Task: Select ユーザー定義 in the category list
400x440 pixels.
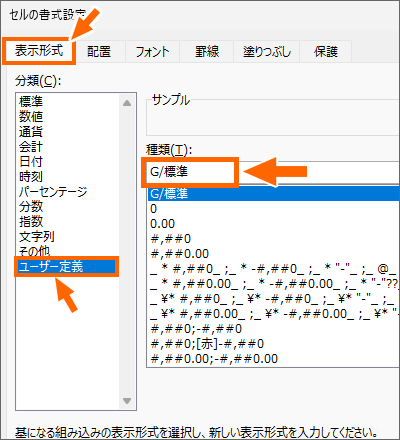Action: click(67, 267)
